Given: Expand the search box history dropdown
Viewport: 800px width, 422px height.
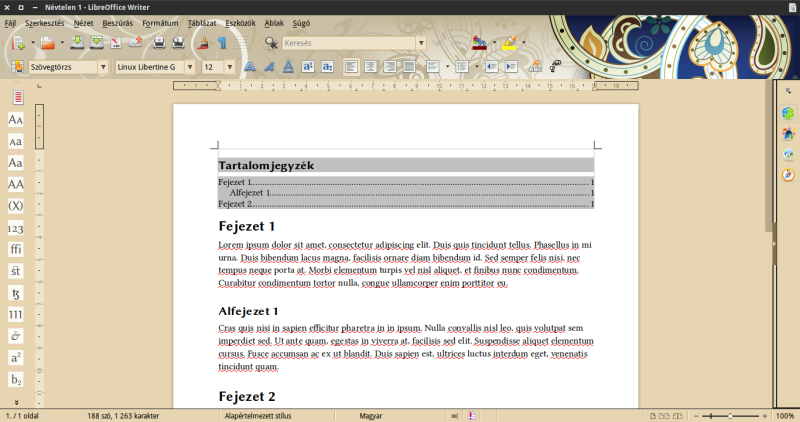Looking at the screenshot, I should click(x=421, y=43).
